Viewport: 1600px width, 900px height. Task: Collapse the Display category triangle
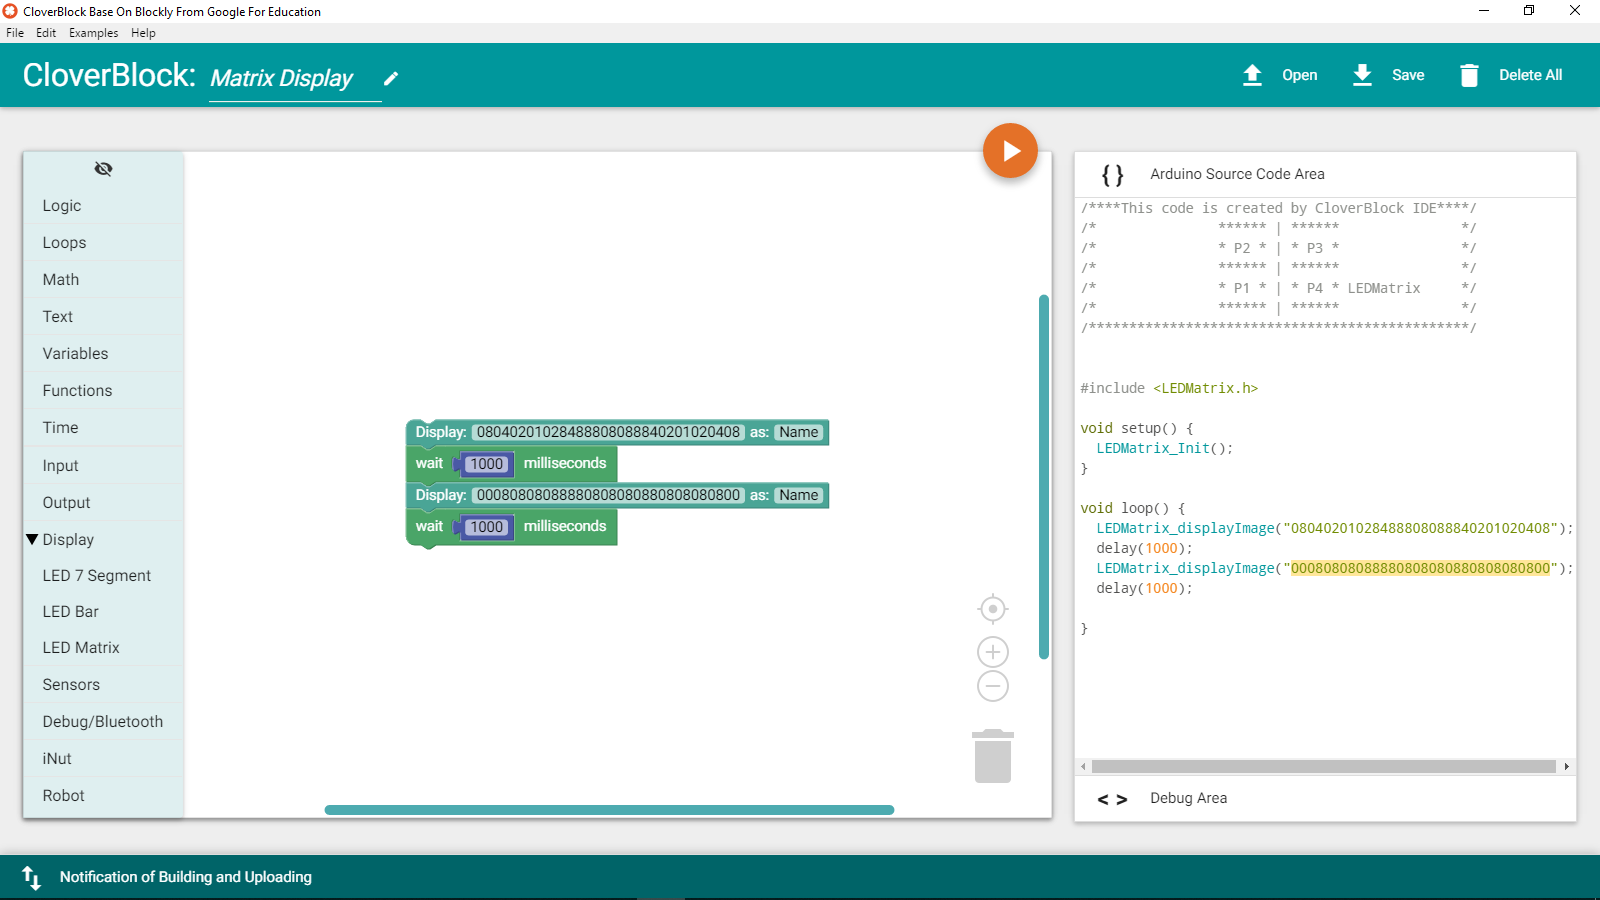(32, 539)
